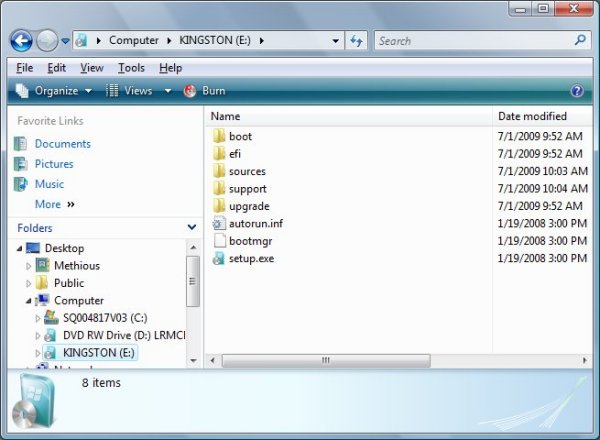This screenshot has height=440, width=600.
Task: Sort by the Date modified column header
Action: [x=542, y=116]
